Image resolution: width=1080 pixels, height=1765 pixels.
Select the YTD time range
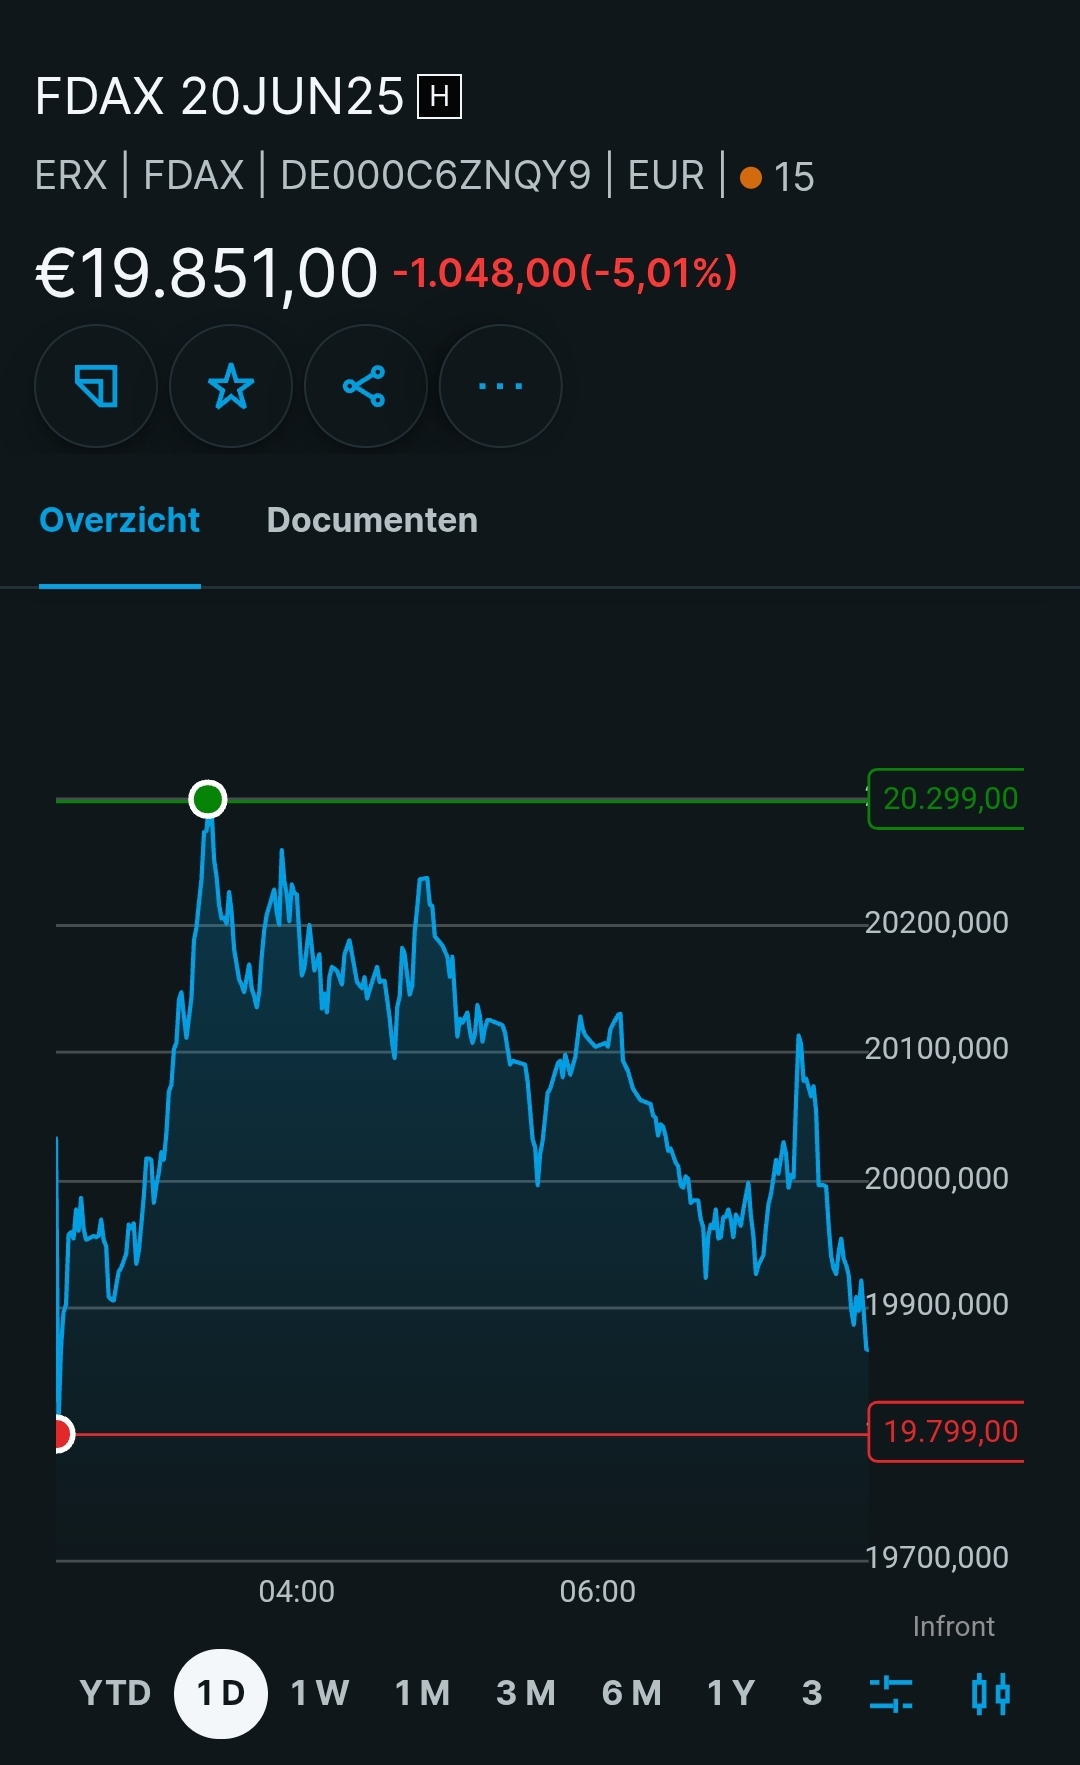[x=115, y=1693]
